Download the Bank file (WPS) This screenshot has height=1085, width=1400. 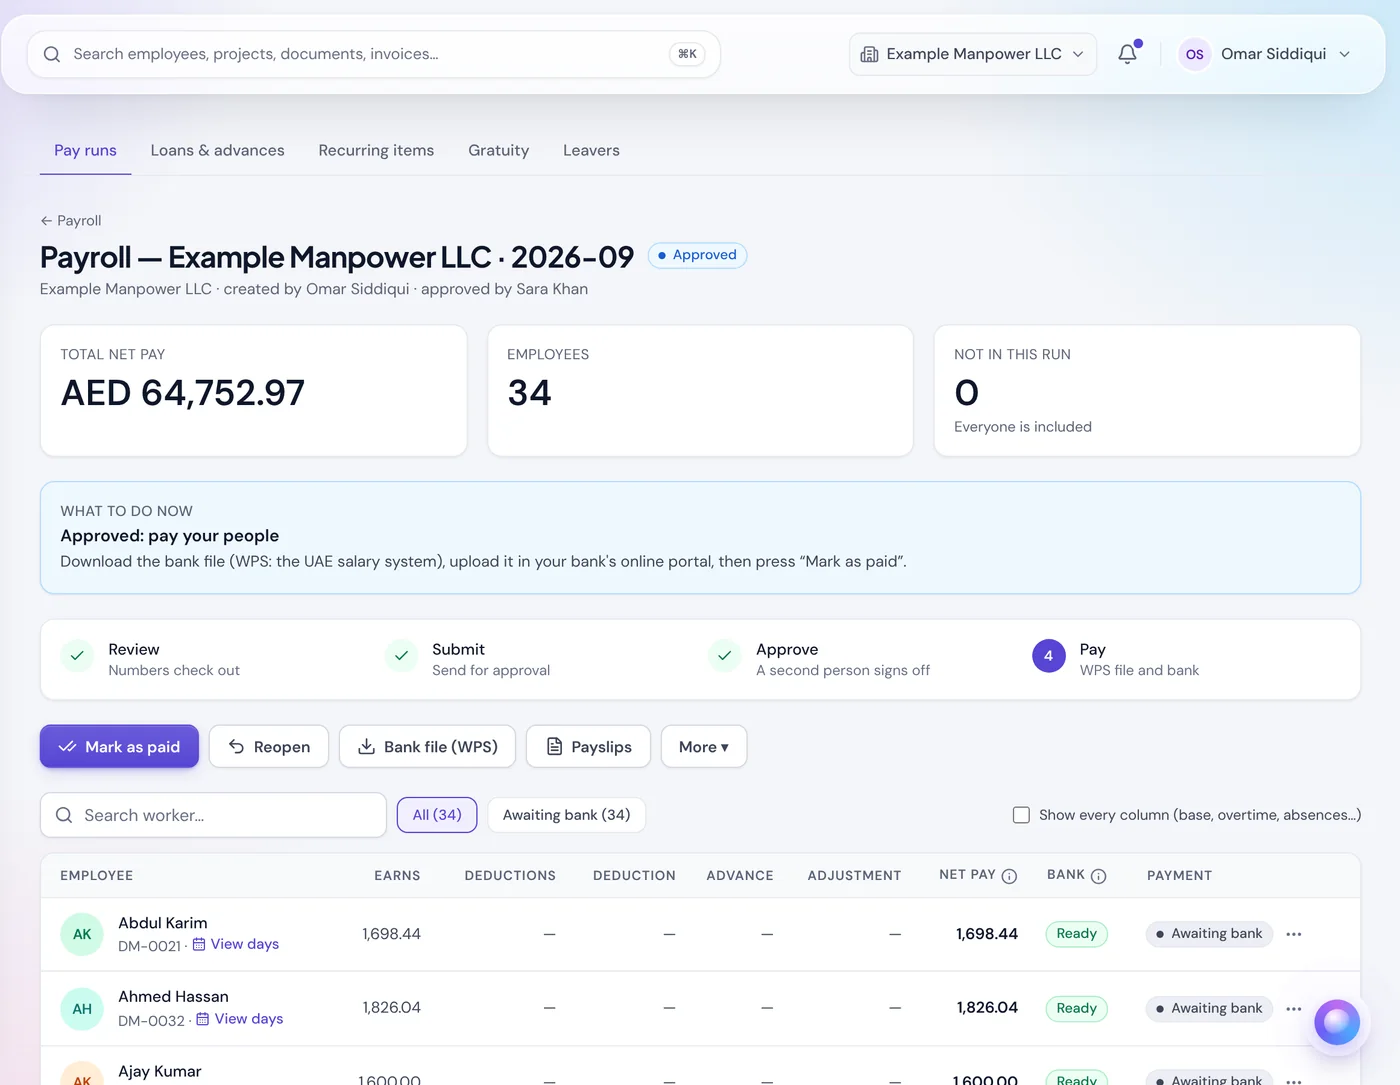427,747
